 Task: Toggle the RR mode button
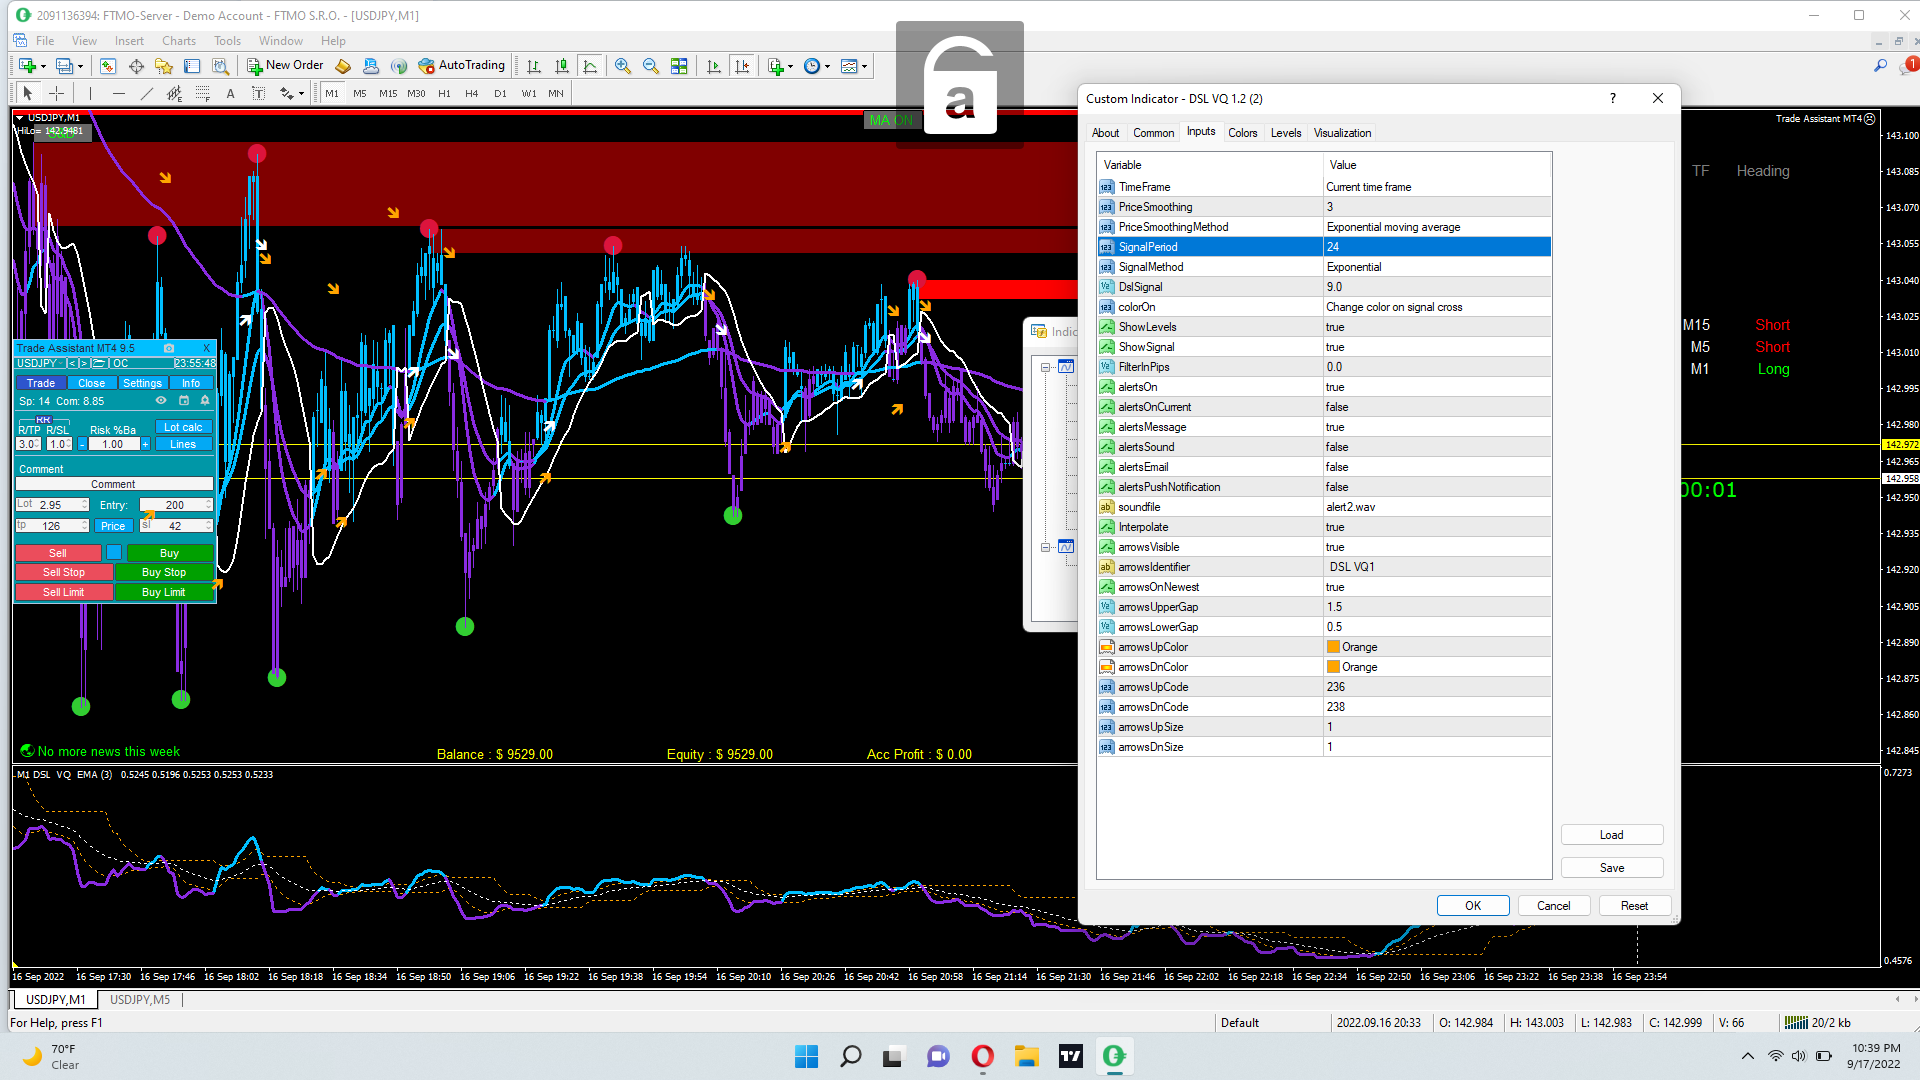point(43,419)
